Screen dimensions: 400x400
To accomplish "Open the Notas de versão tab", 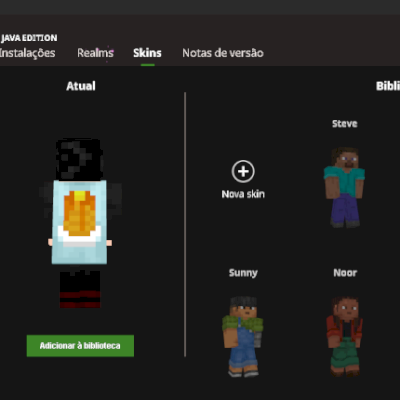I will (223, 53).
